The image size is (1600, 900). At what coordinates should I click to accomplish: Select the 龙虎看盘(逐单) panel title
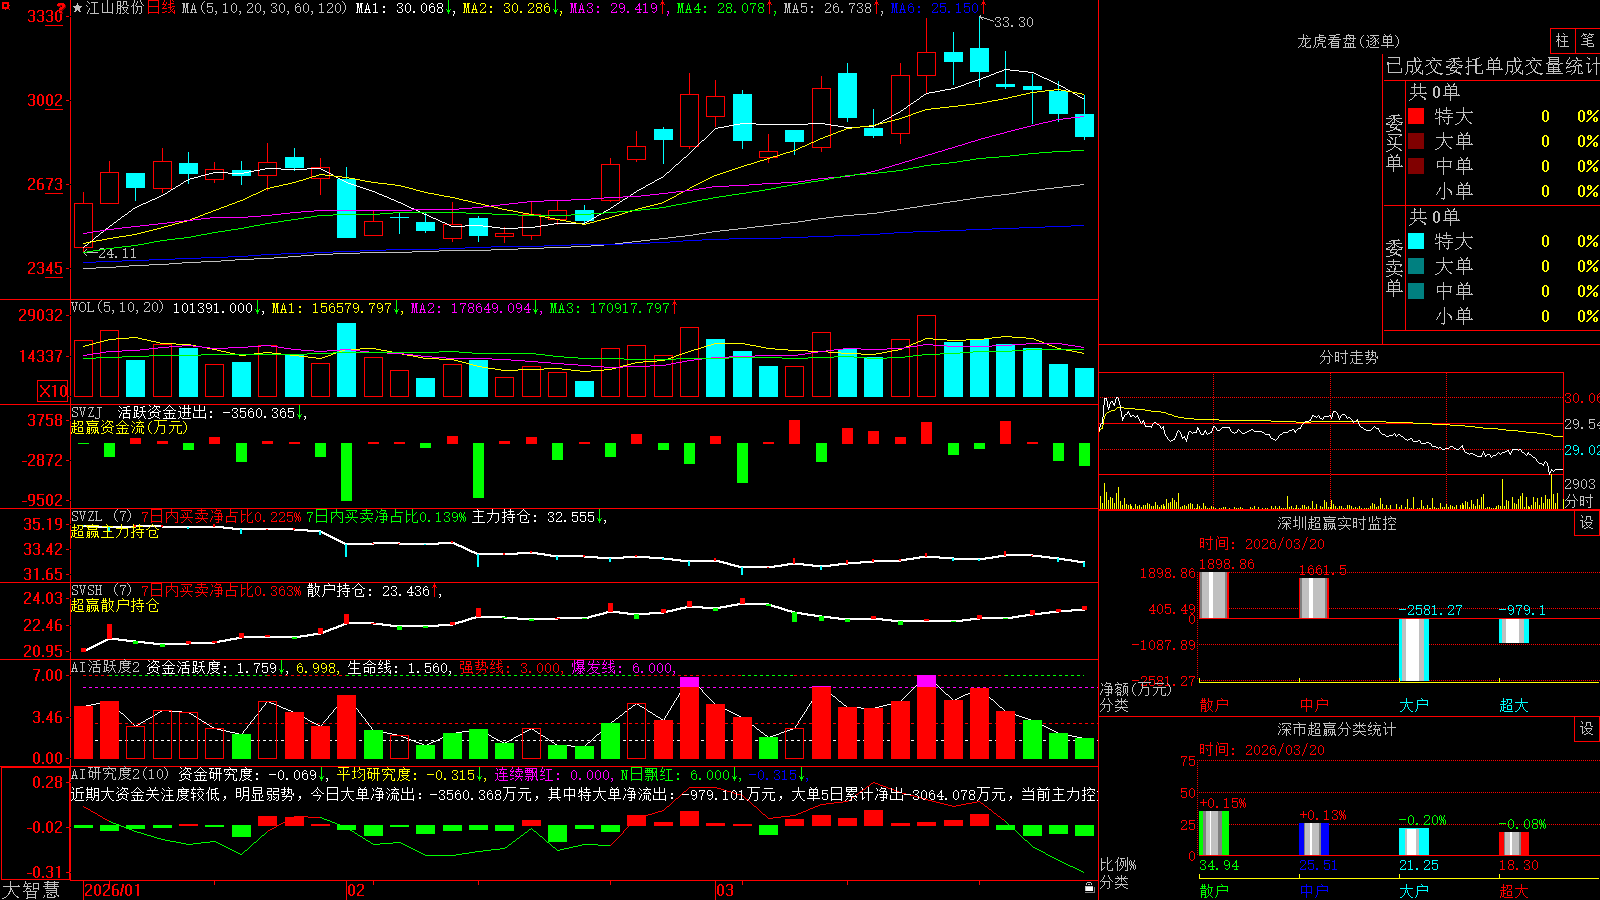point(1348,41)
